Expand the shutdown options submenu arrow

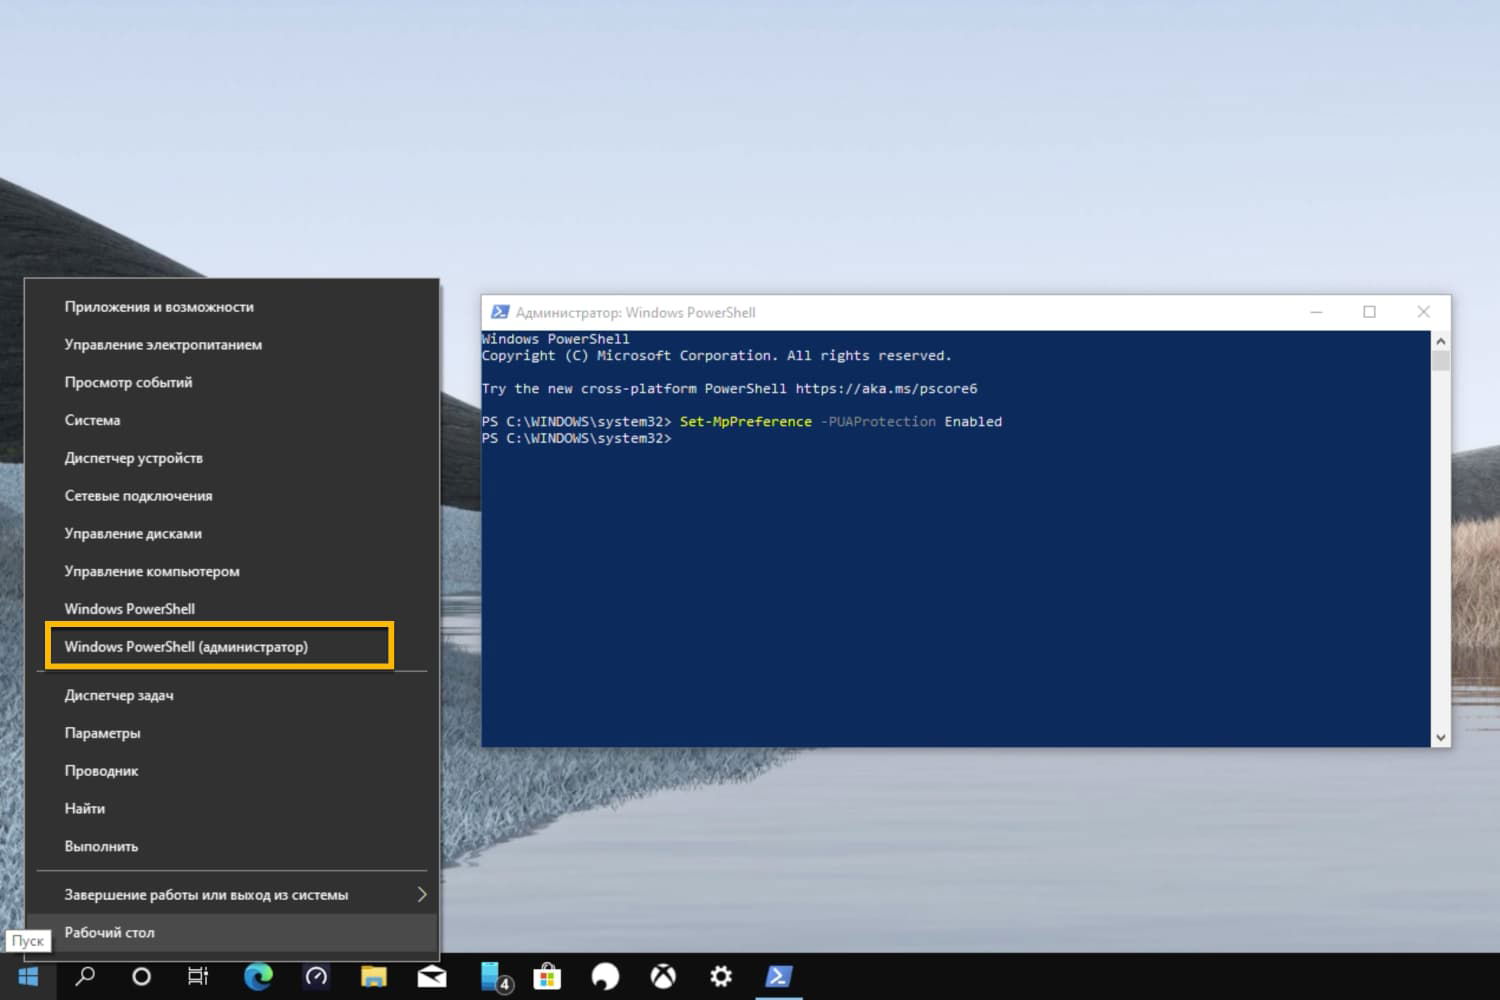point(422,894)
